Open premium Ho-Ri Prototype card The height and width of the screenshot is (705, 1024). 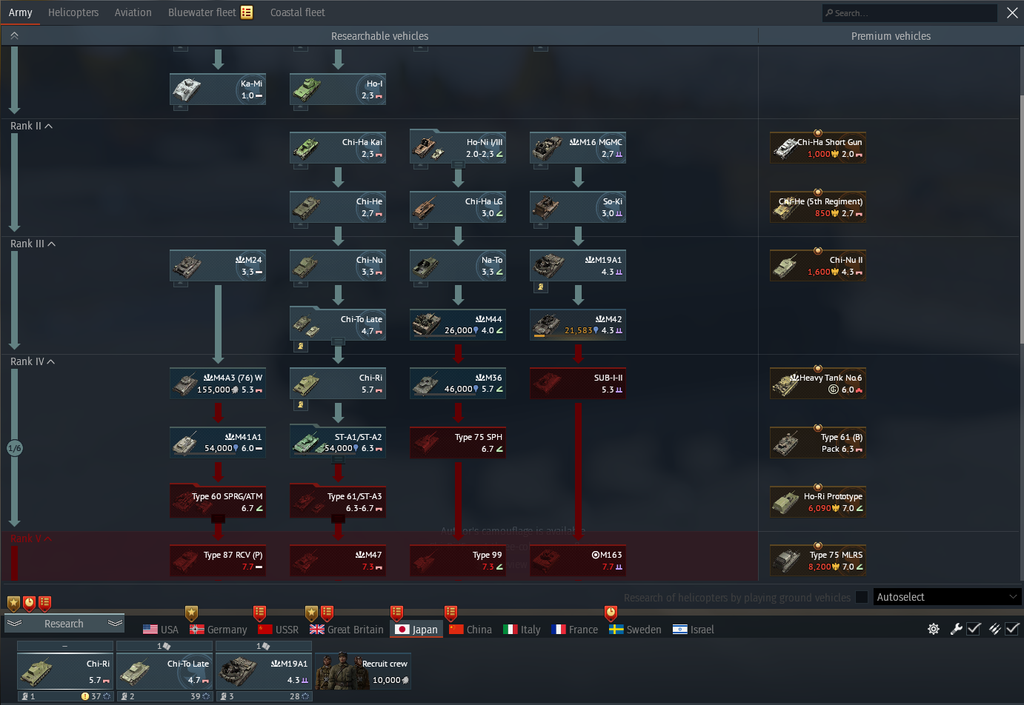[x=818, y=501]
